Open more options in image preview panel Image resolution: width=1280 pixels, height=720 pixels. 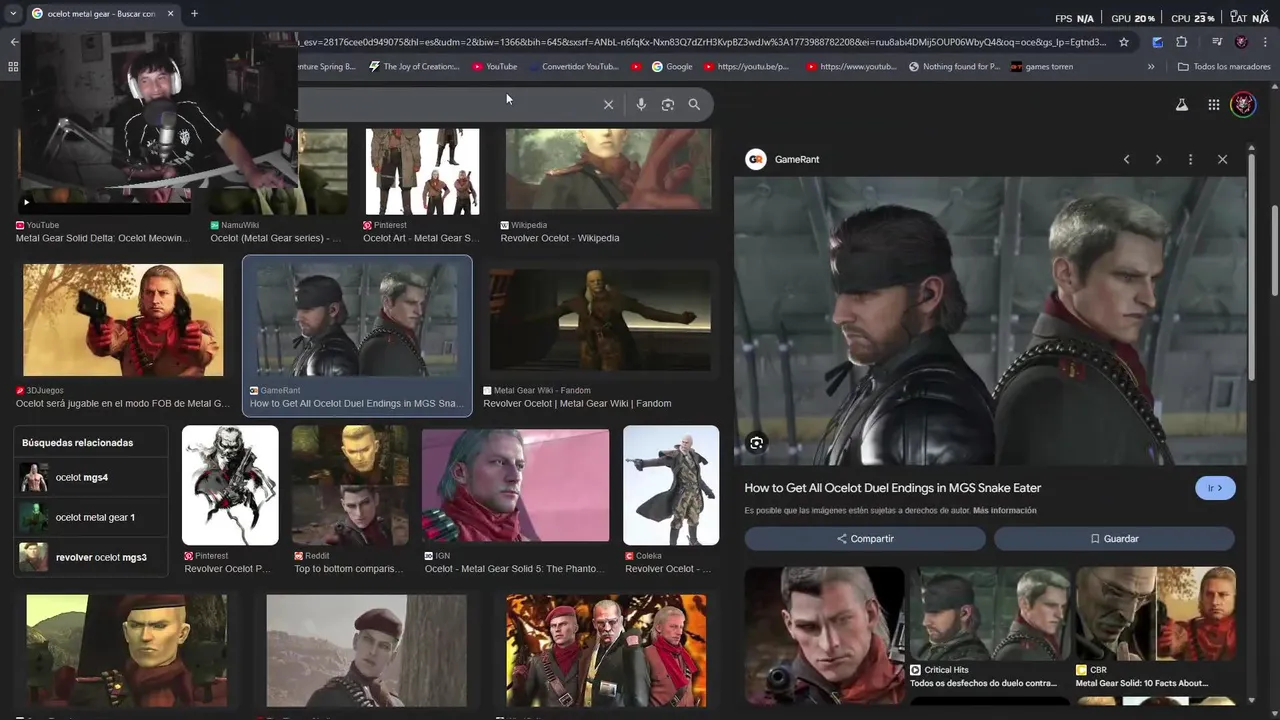(1190, 160)
